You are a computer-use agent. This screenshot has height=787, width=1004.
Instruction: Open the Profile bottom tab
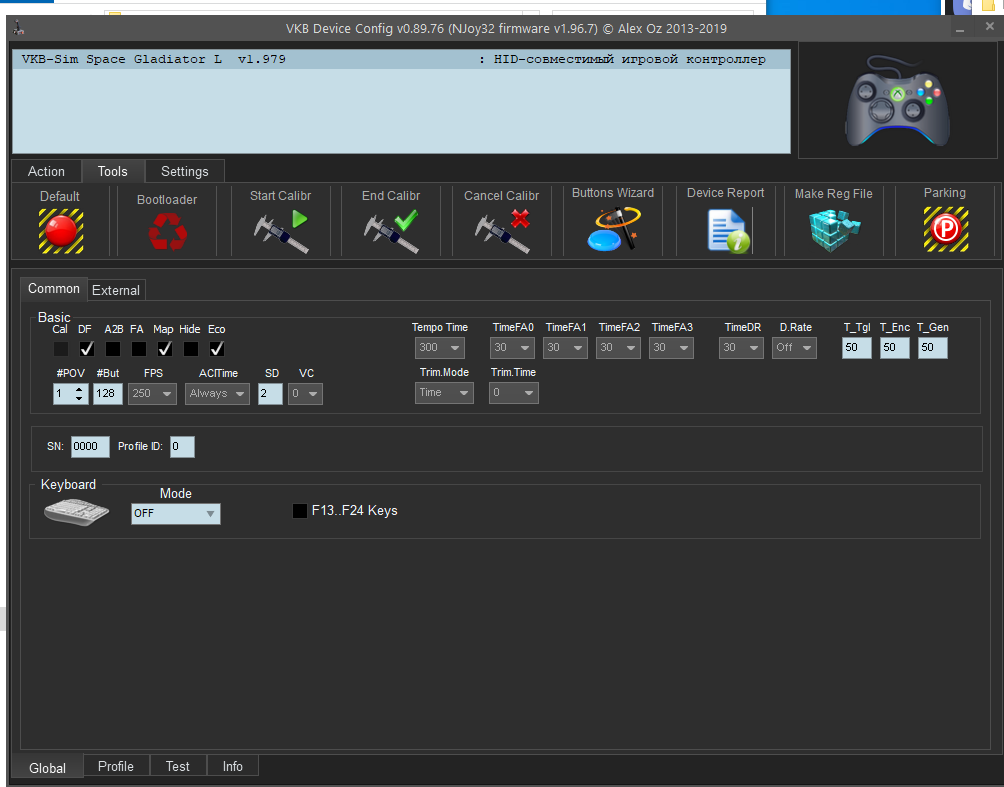click(x=116, y=766)
